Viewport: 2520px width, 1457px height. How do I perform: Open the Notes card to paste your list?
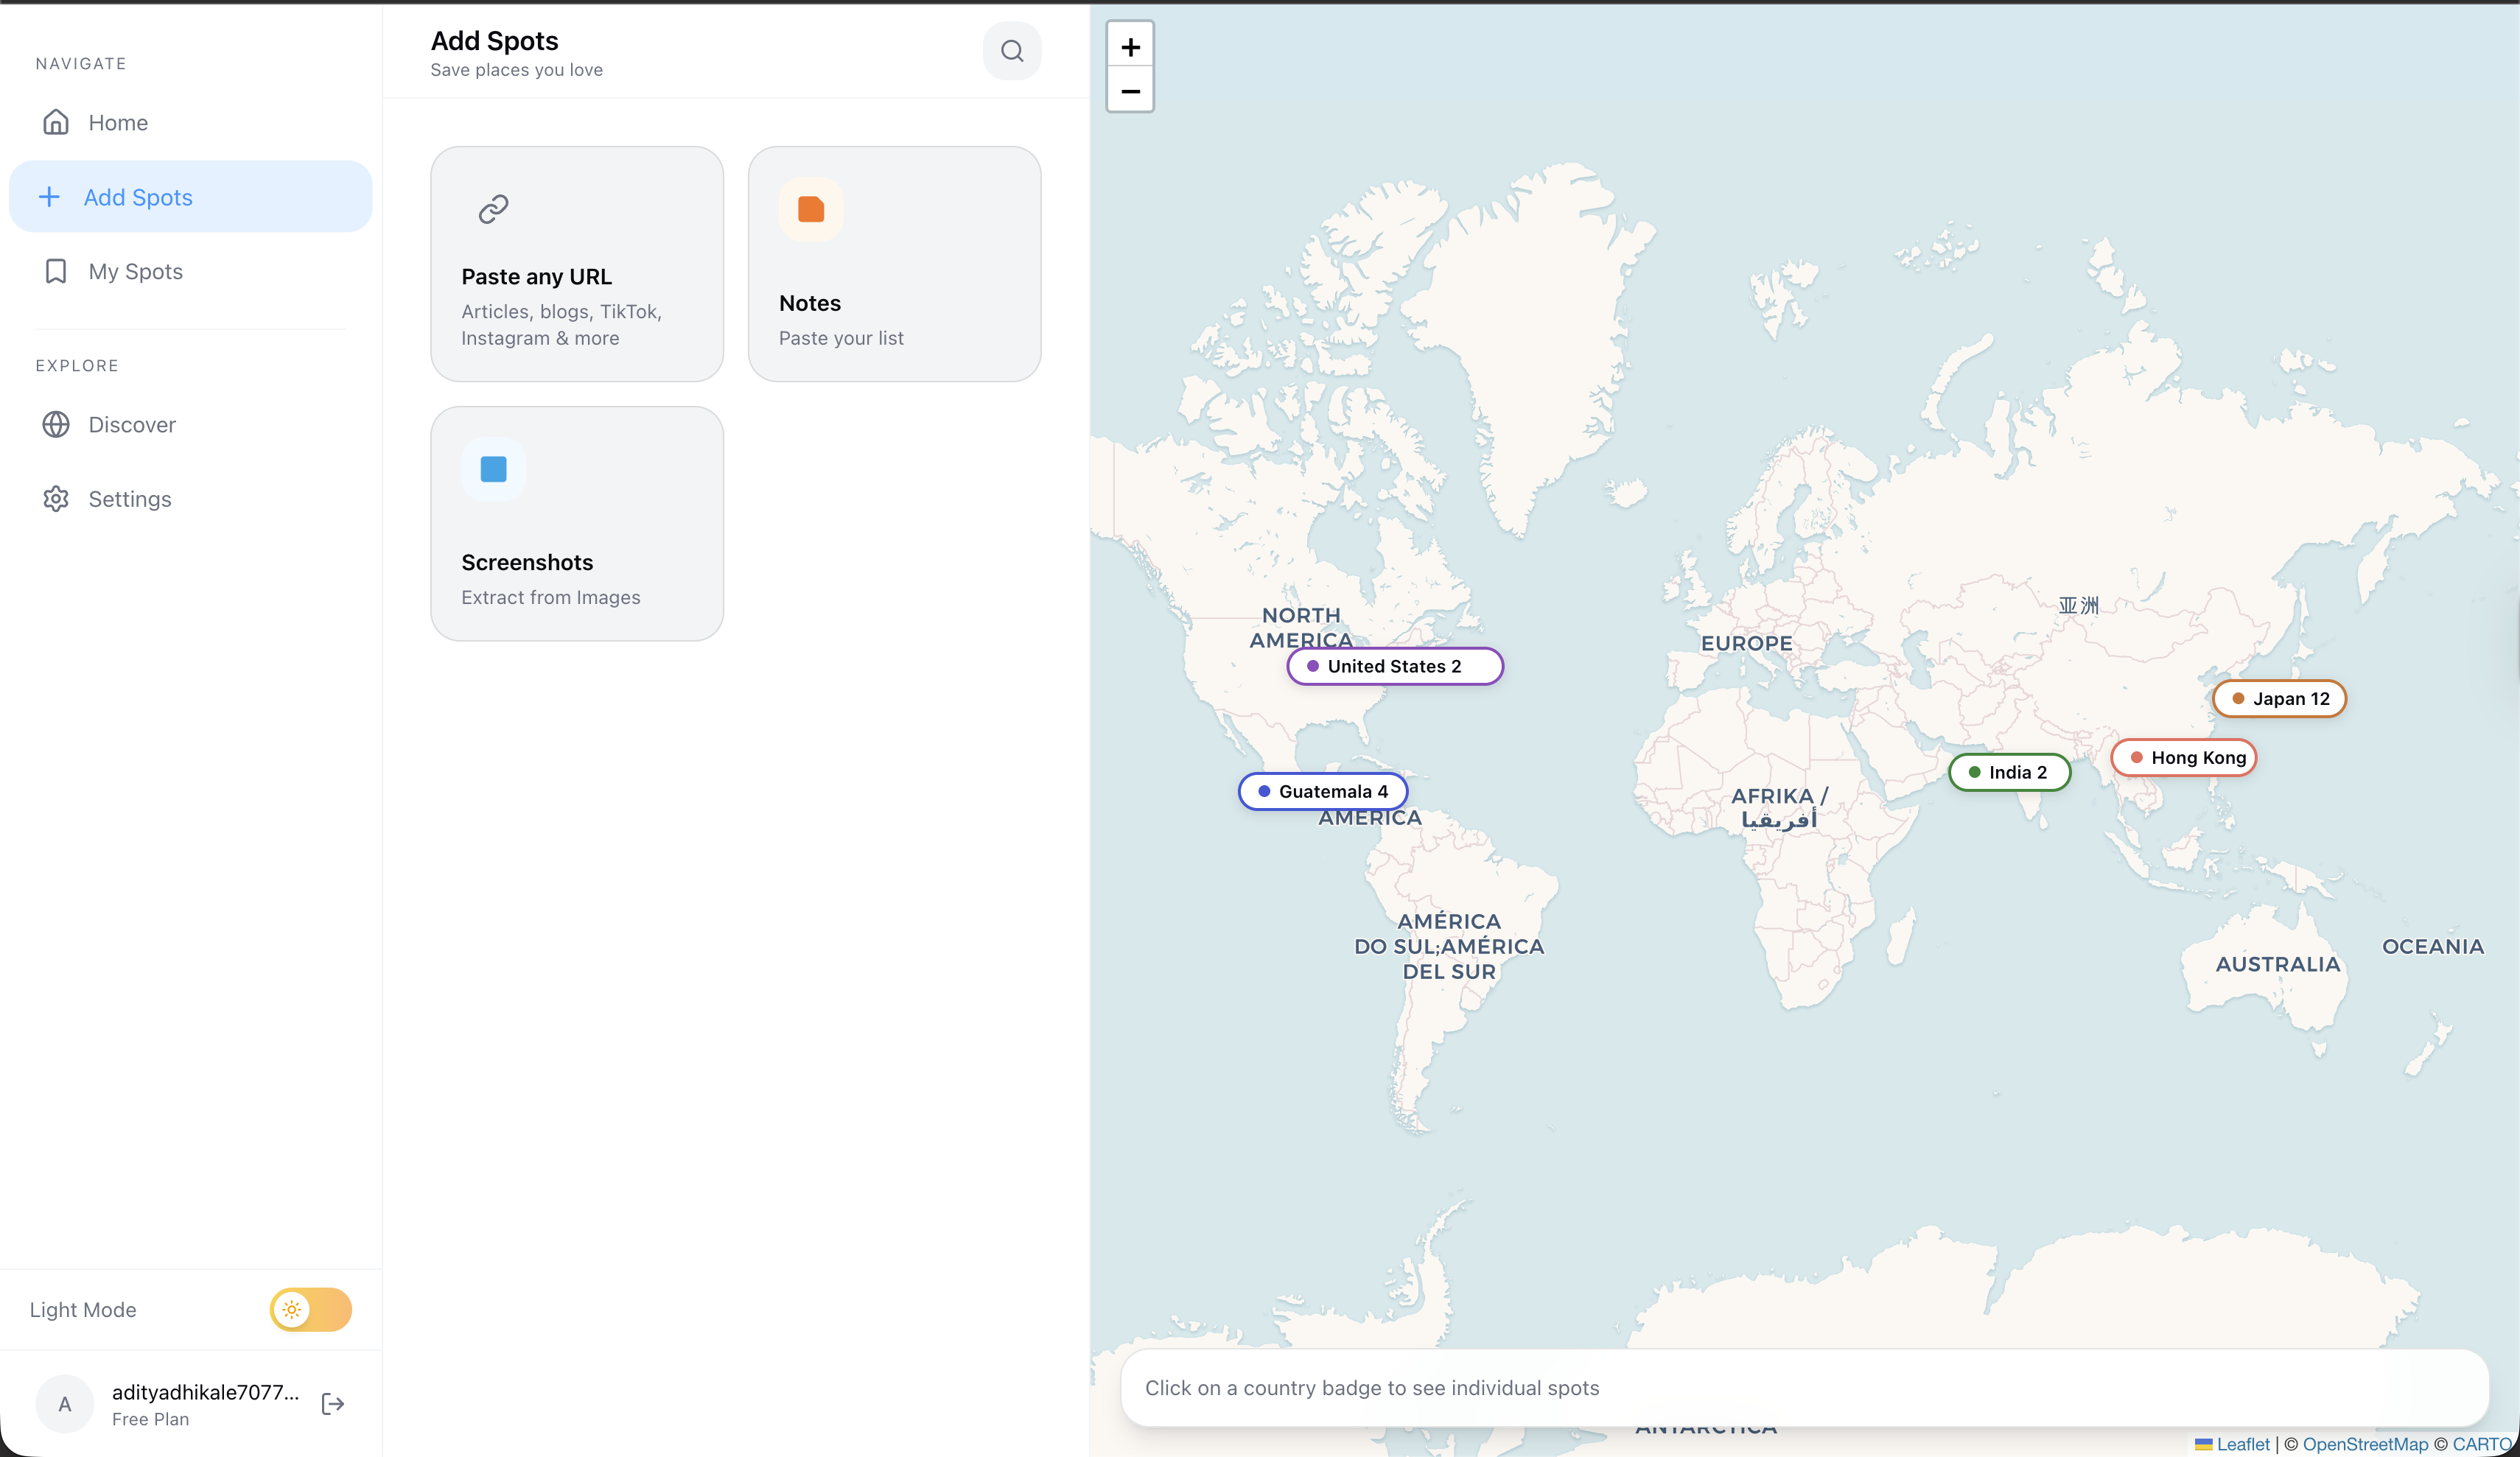point(894,263)
